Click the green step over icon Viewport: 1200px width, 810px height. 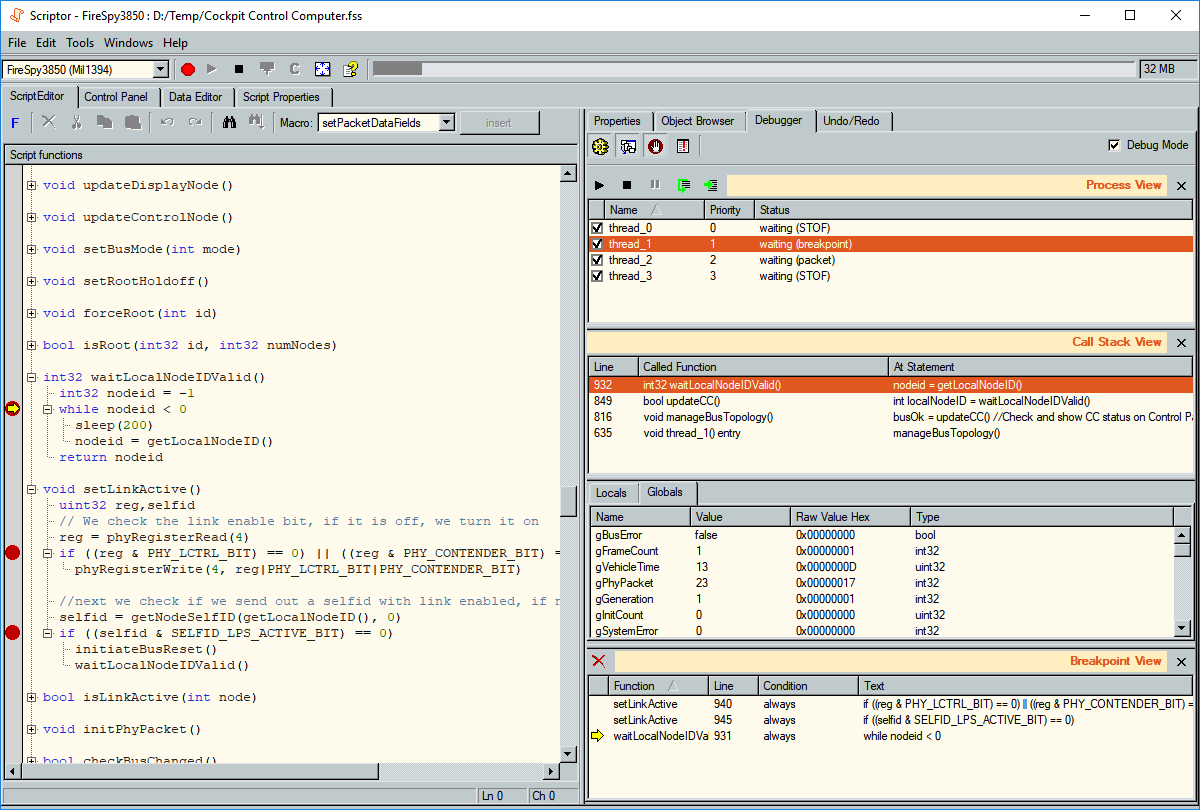click(x=683, y=185)
